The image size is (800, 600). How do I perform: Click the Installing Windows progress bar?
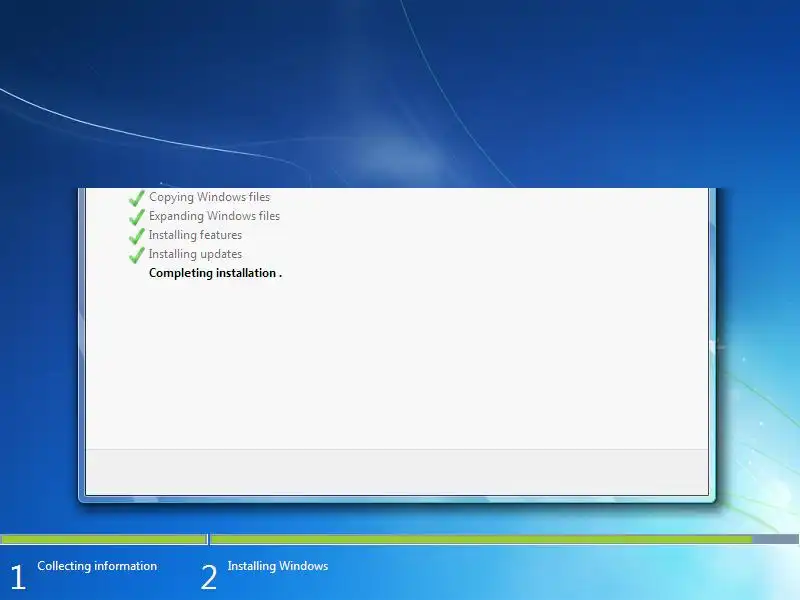tap(505, 539)
